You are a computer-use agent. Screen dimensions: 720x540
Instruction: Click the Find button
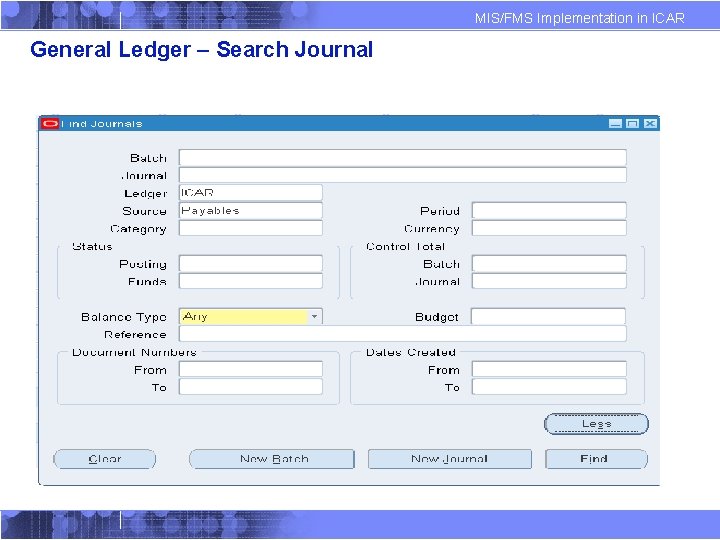tap(596, 459)
